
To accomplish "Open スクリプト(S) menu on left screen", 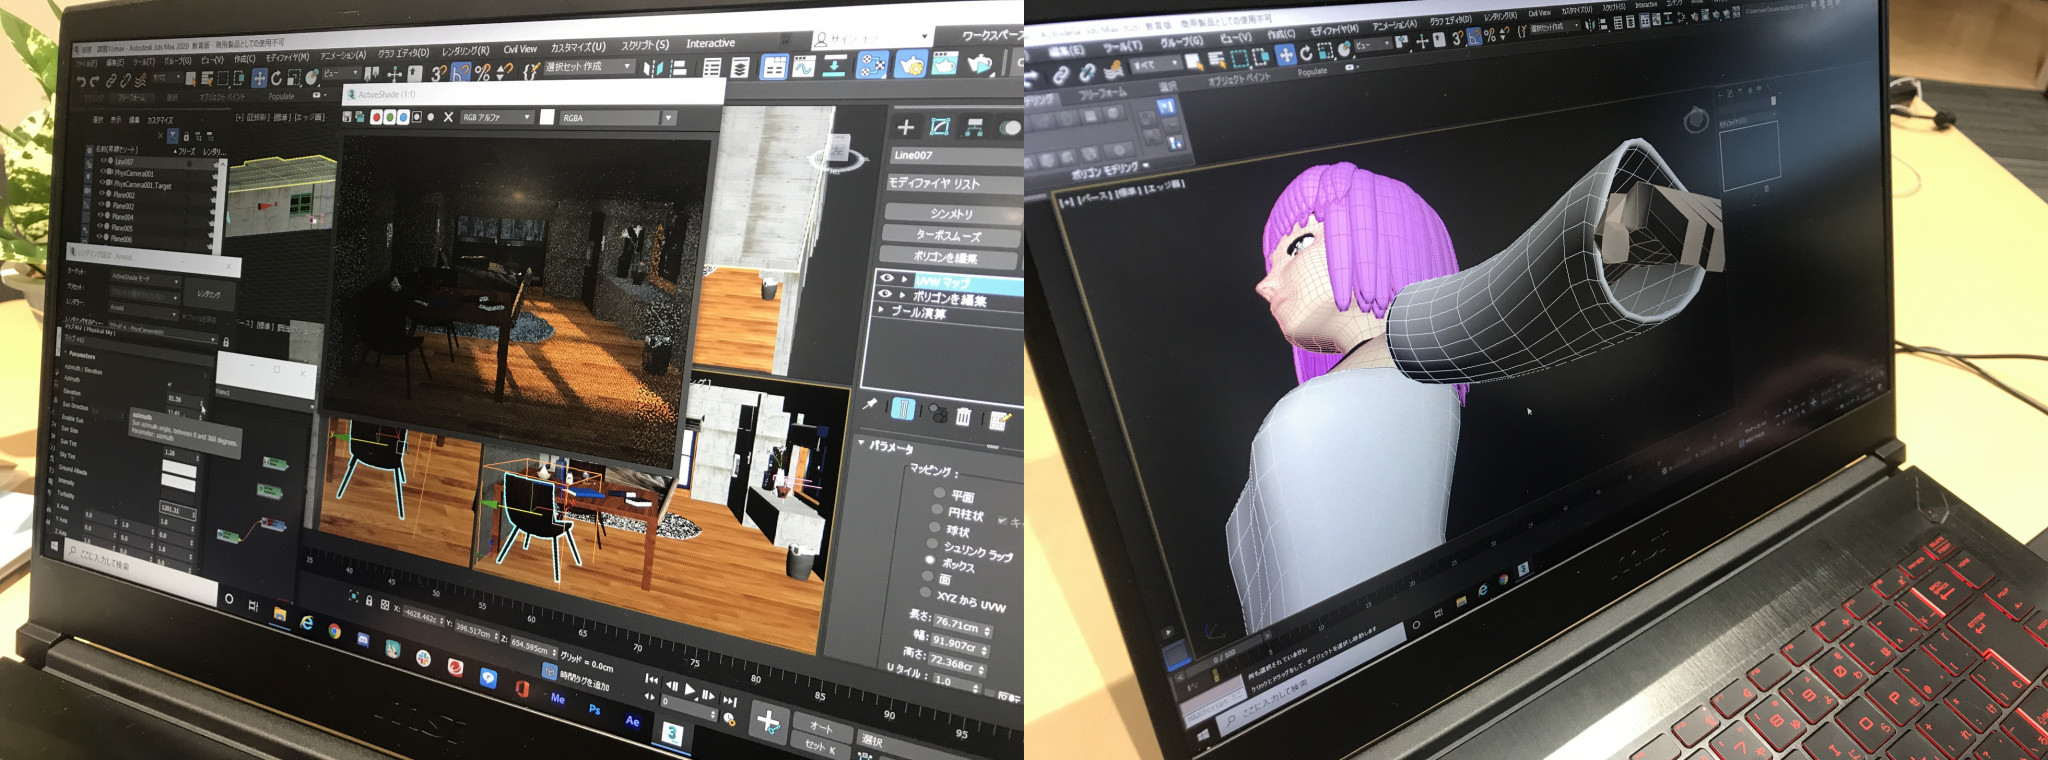I will (645, 45).
